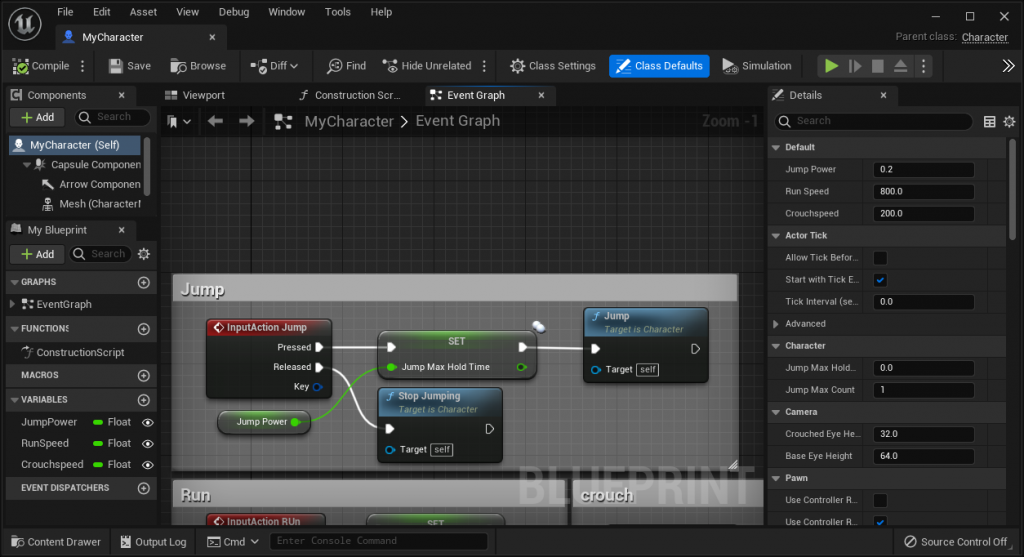Toggle first unchecked Use Controller Rotation checkbox
The height and width of the screenshot is (557, 1024).
click(880, 500)
